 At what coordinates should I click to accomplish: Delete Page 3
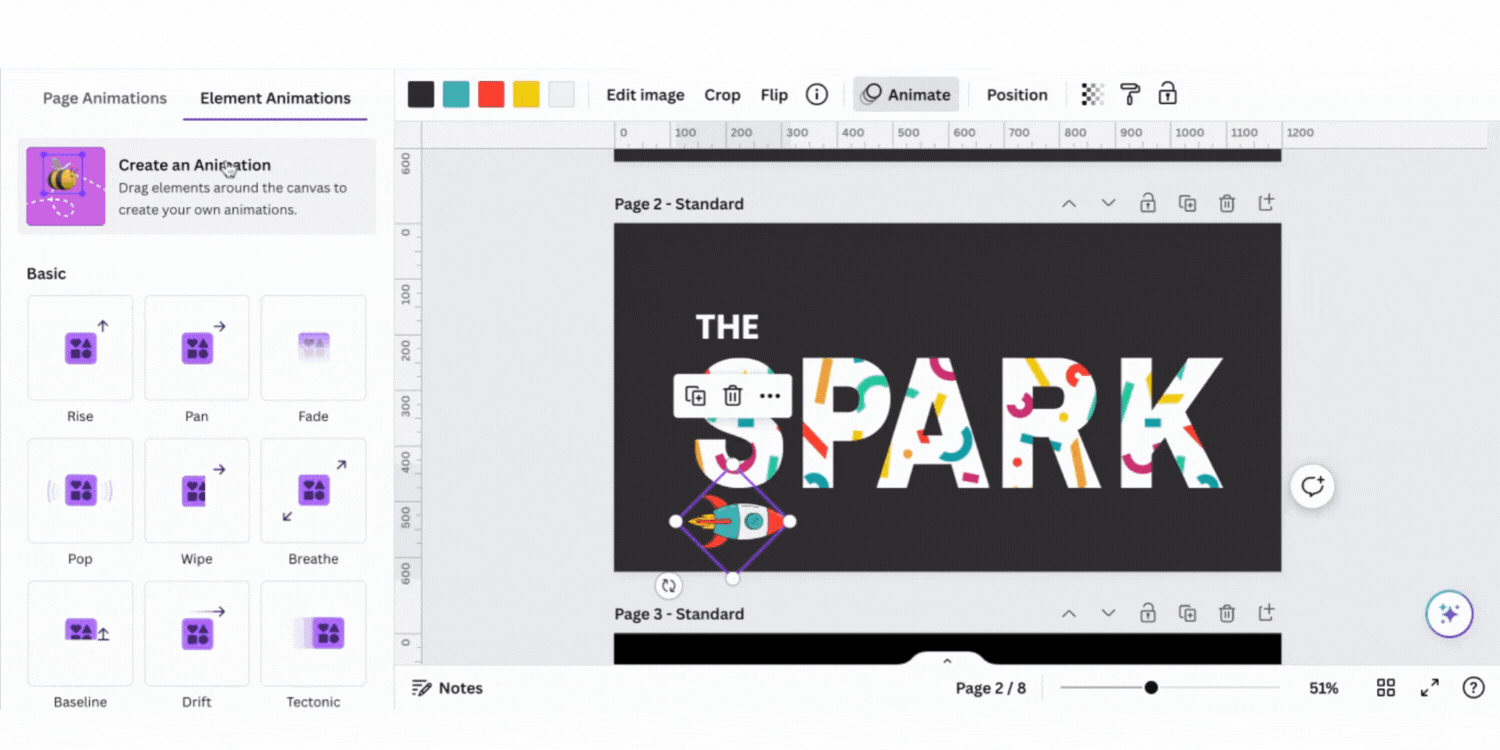click(1227, 613)
